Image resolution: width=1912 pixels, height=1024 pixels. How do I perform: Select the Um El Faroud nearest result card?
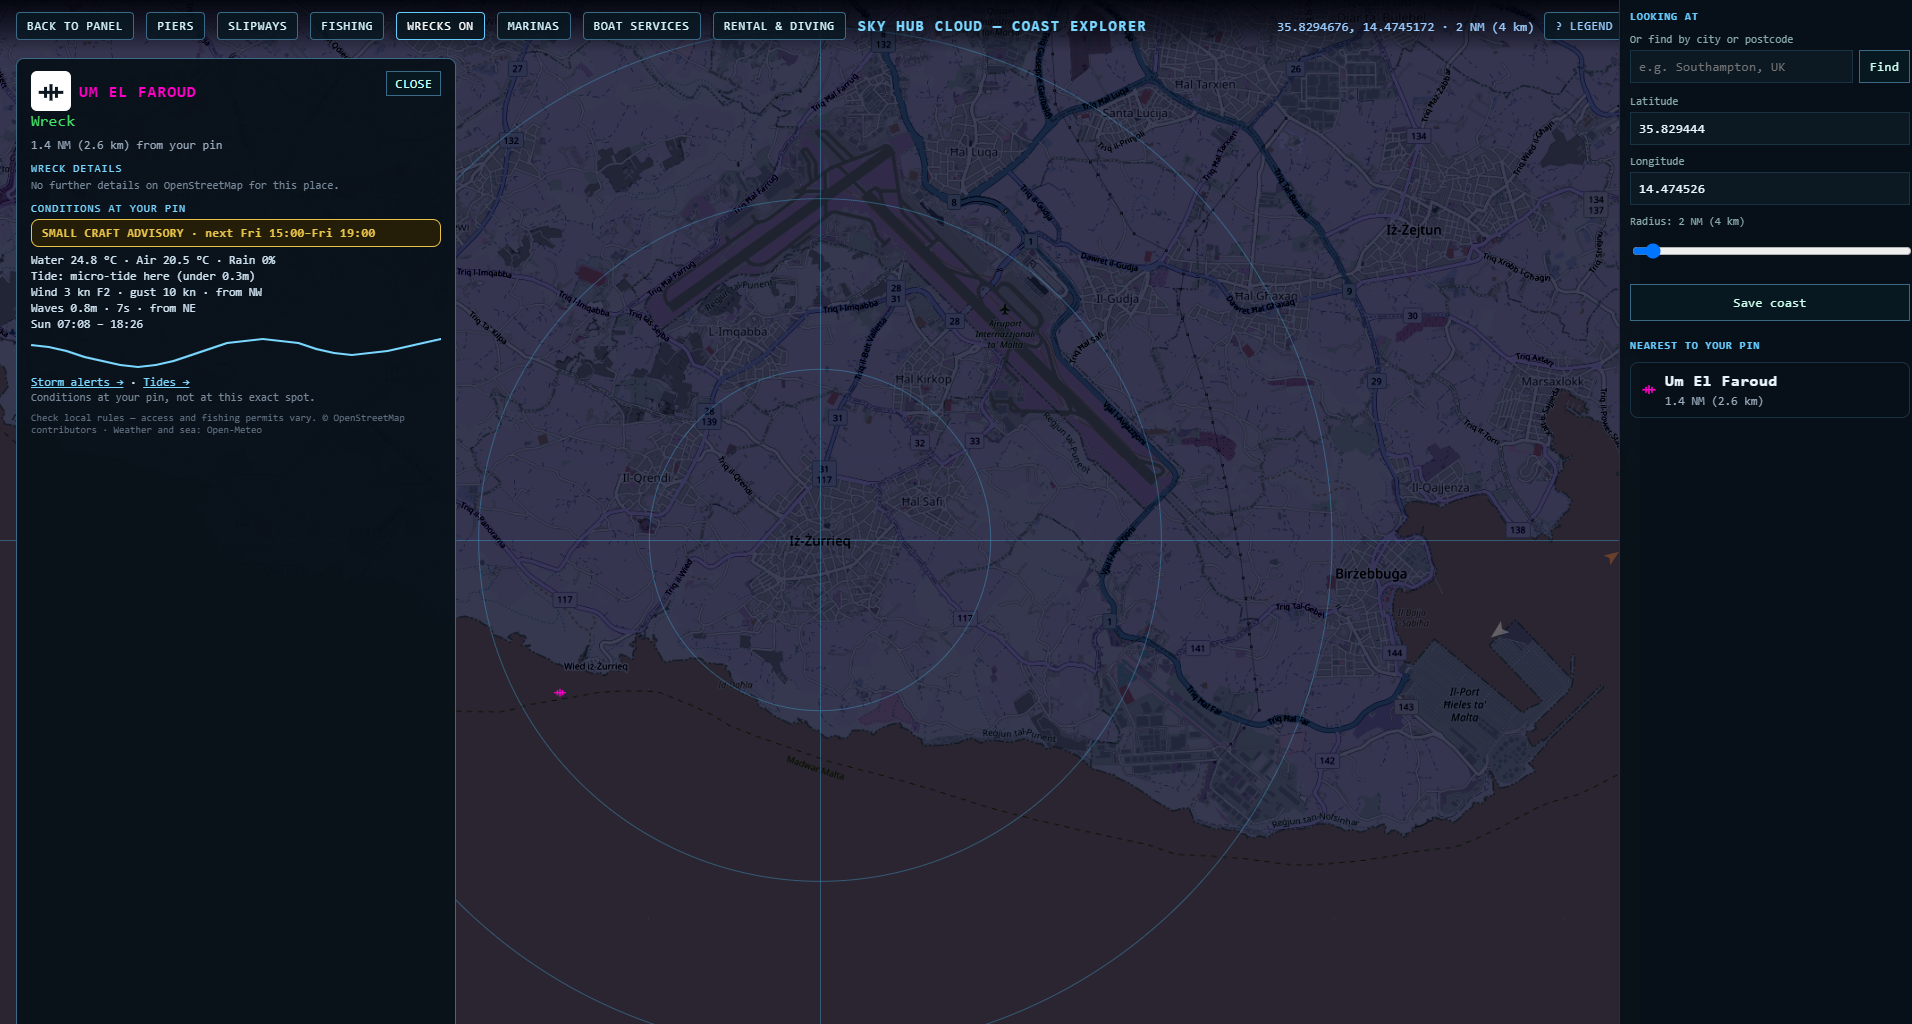coord(1769,390)
